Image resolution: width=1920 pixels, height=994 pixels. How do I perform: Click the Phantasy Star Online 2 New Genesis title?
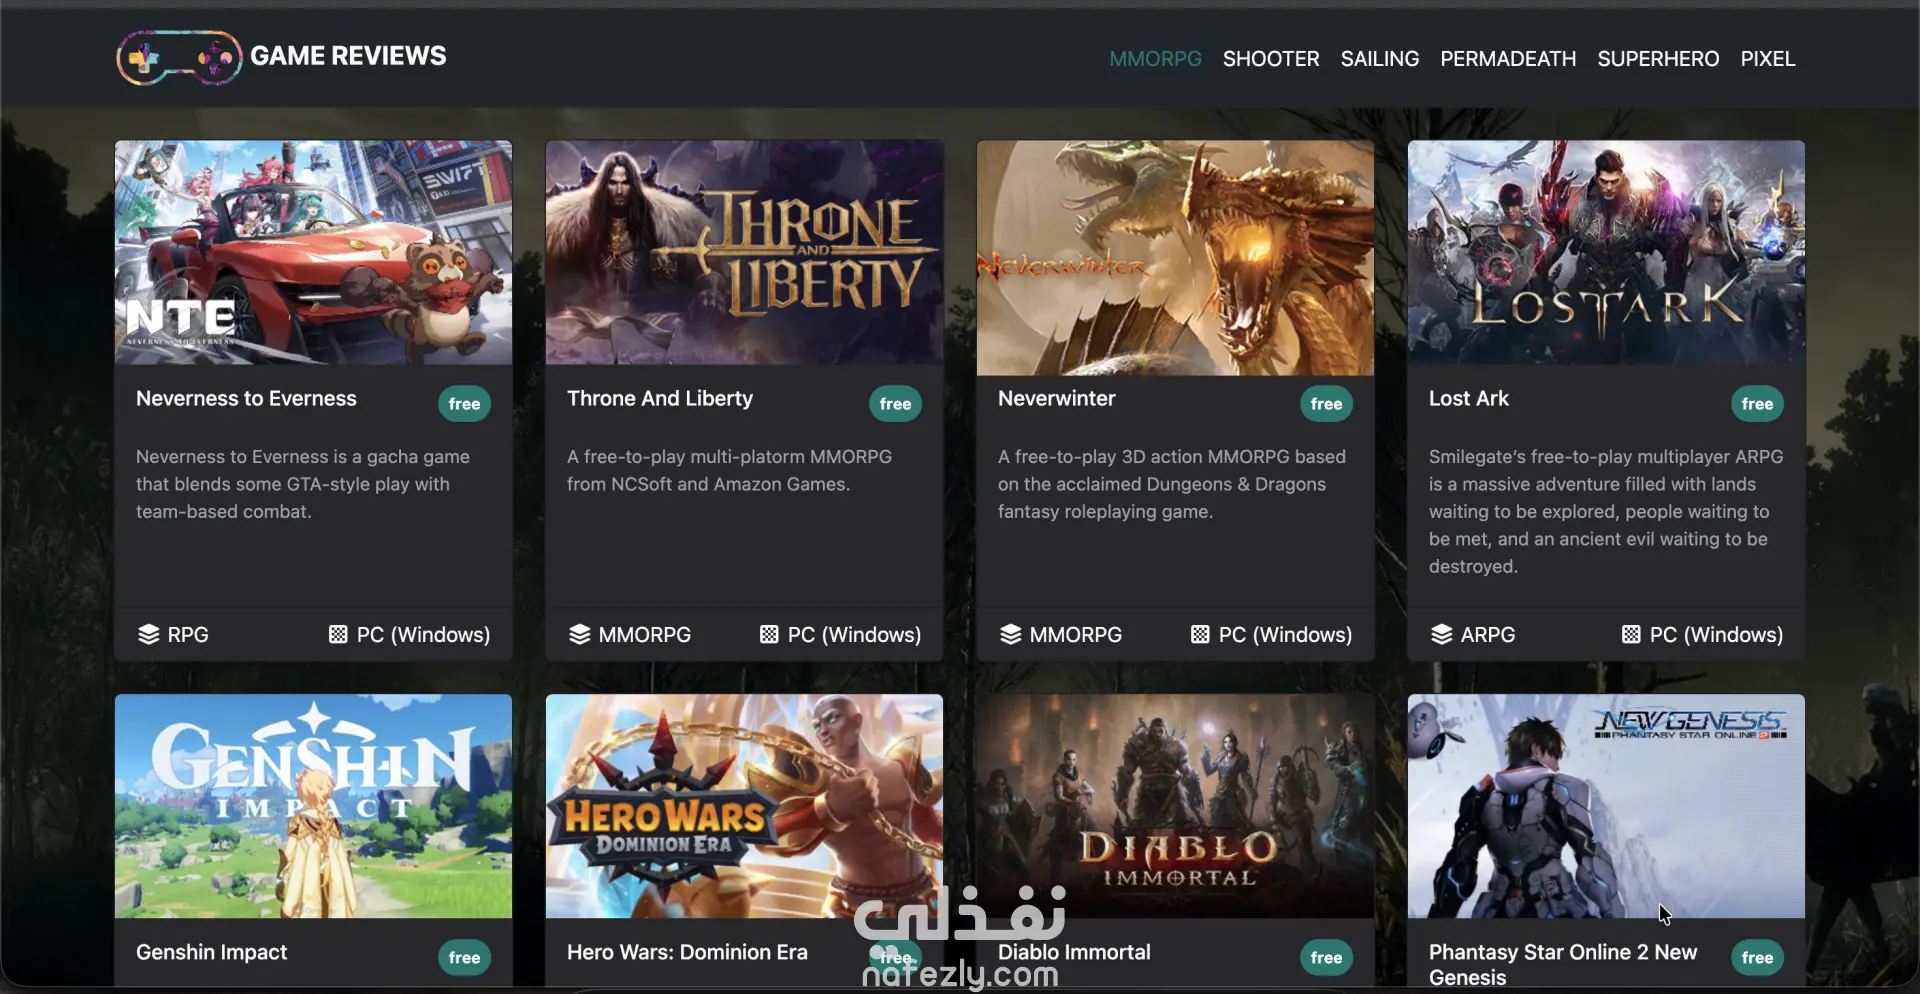[x=1563, y=964]
